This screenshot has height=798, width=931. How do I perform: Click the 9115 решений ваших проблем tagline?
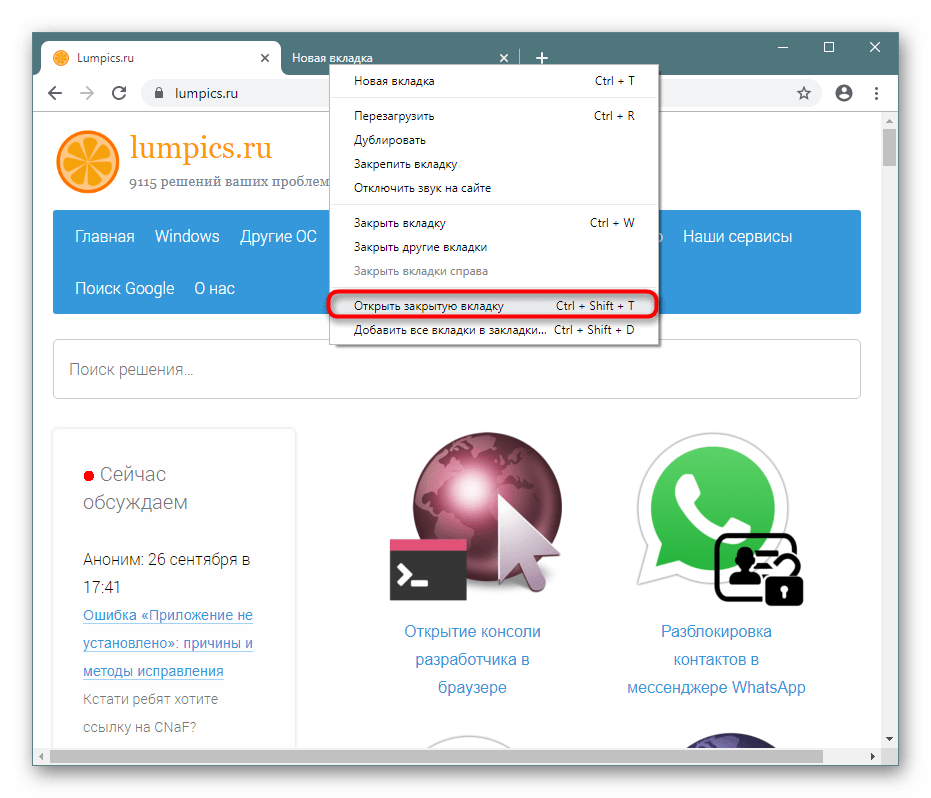click(x=229, y=182)
